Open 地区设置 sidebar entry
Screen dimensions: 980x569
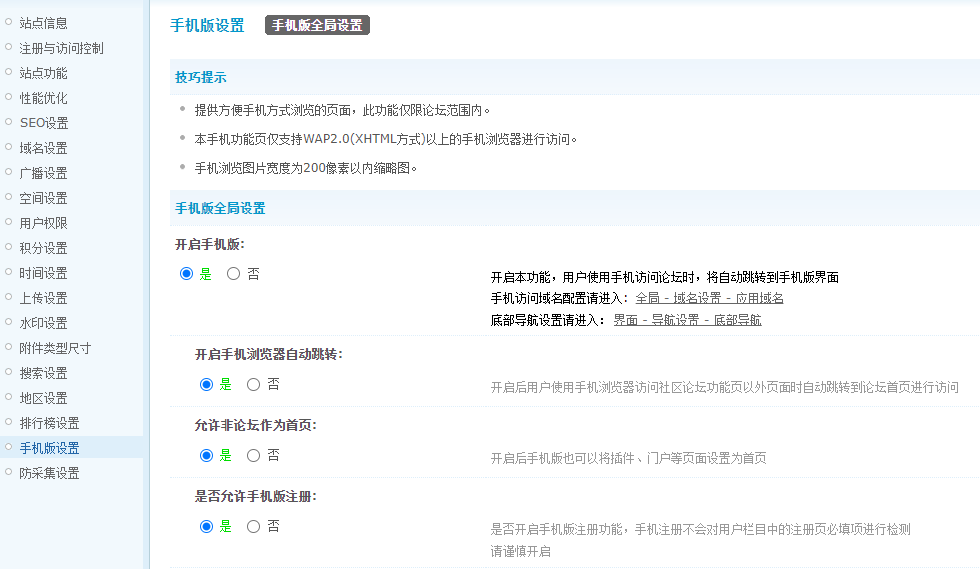[43, 398]
